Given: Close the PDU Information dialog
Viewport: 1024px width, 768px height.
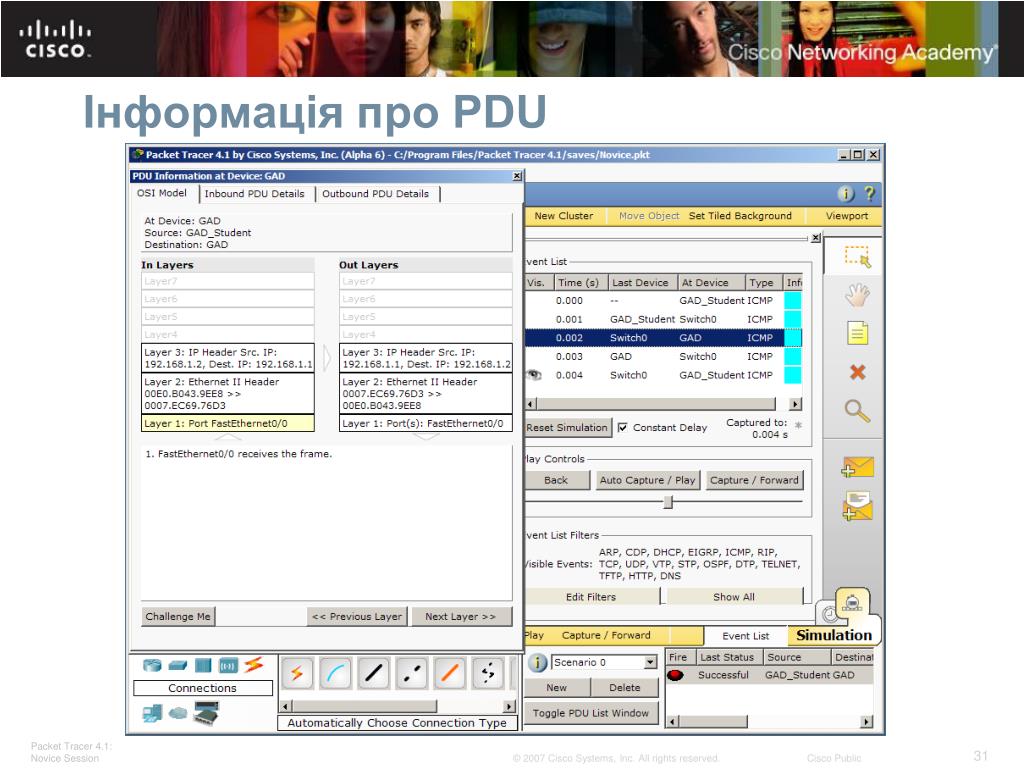Looking at the screenshot, I should [517, 176].
